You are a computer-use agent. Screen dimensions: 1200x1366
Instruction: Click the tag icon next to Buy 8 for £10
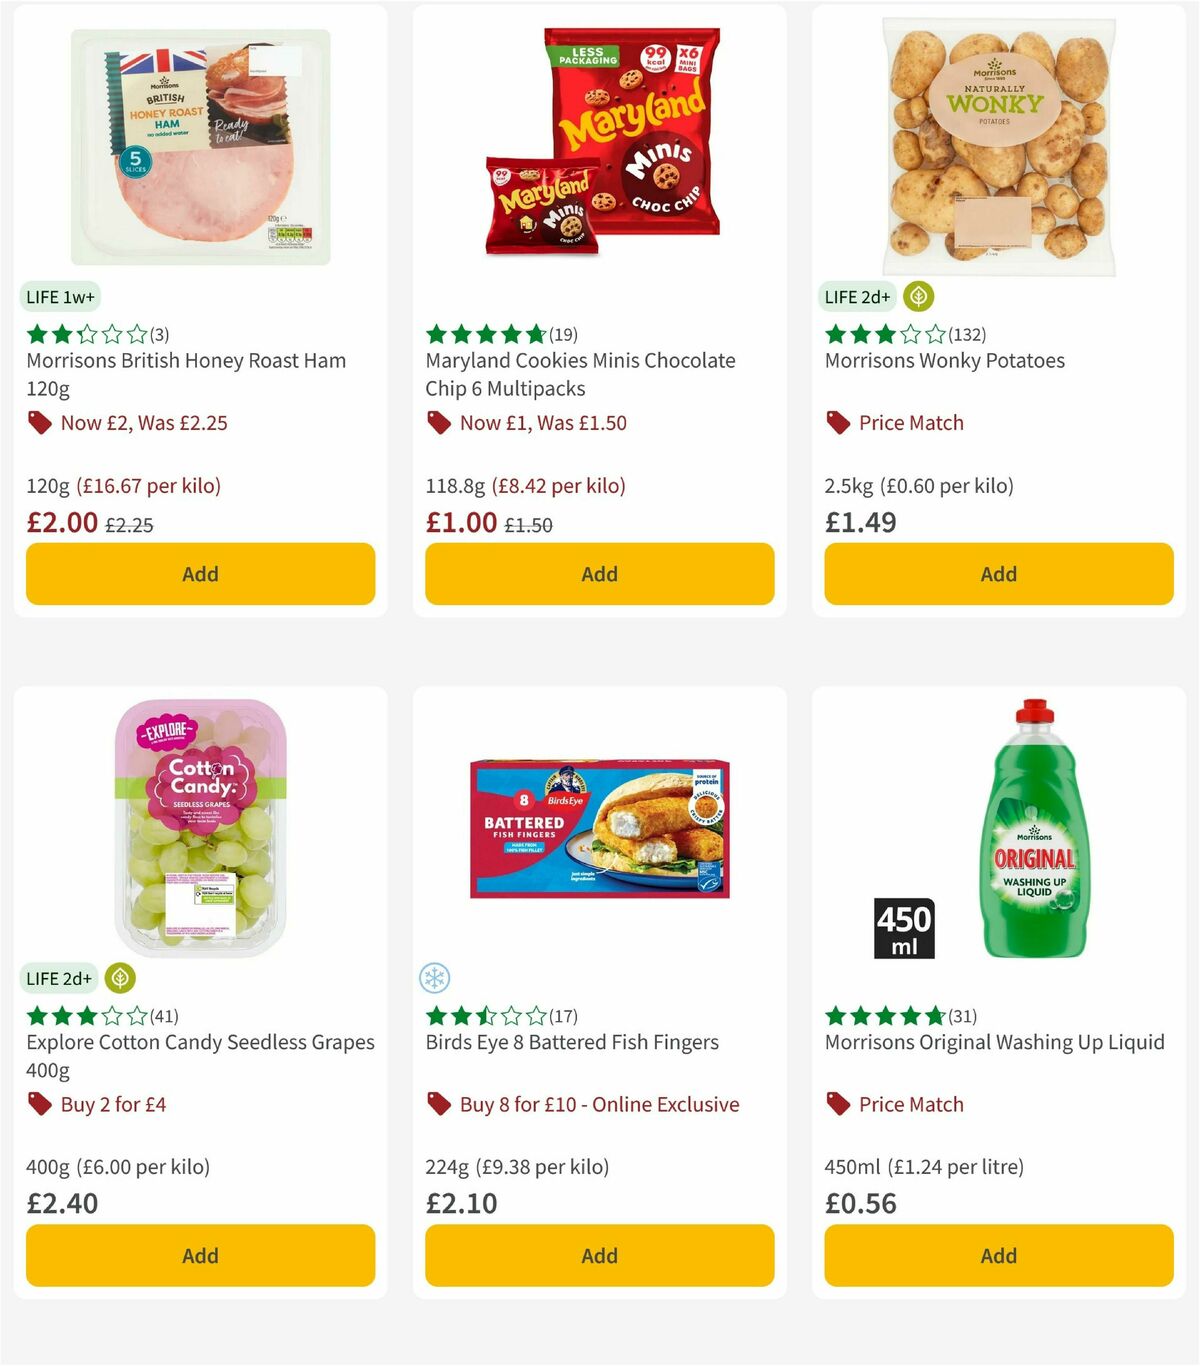tap(438, 1105)
